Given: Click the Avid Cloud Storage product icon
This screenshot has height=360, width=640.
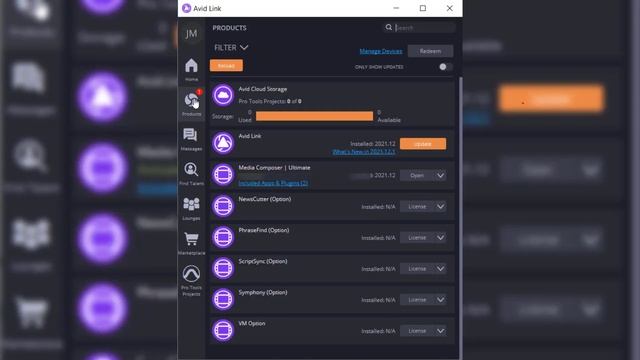Looking at the screenshot, I should 223,96.
